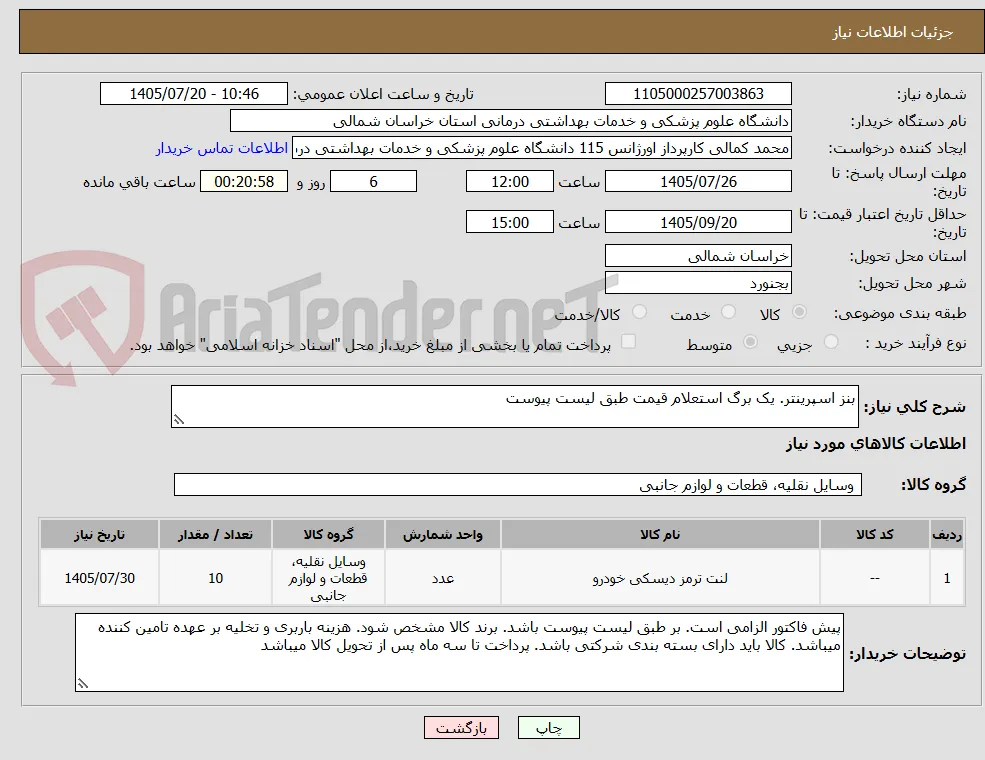Click the گروه کالا column header

(329, 535)
